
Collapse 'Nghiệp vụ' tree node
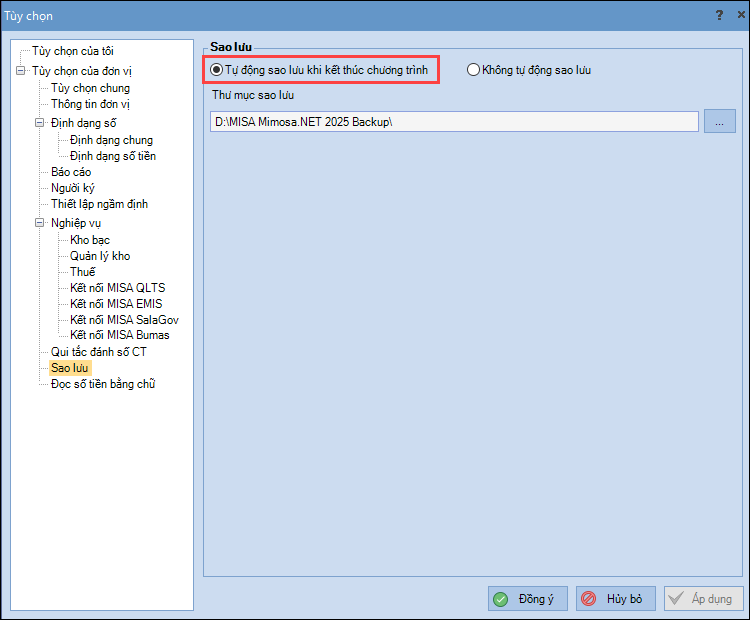pos(39,222)
